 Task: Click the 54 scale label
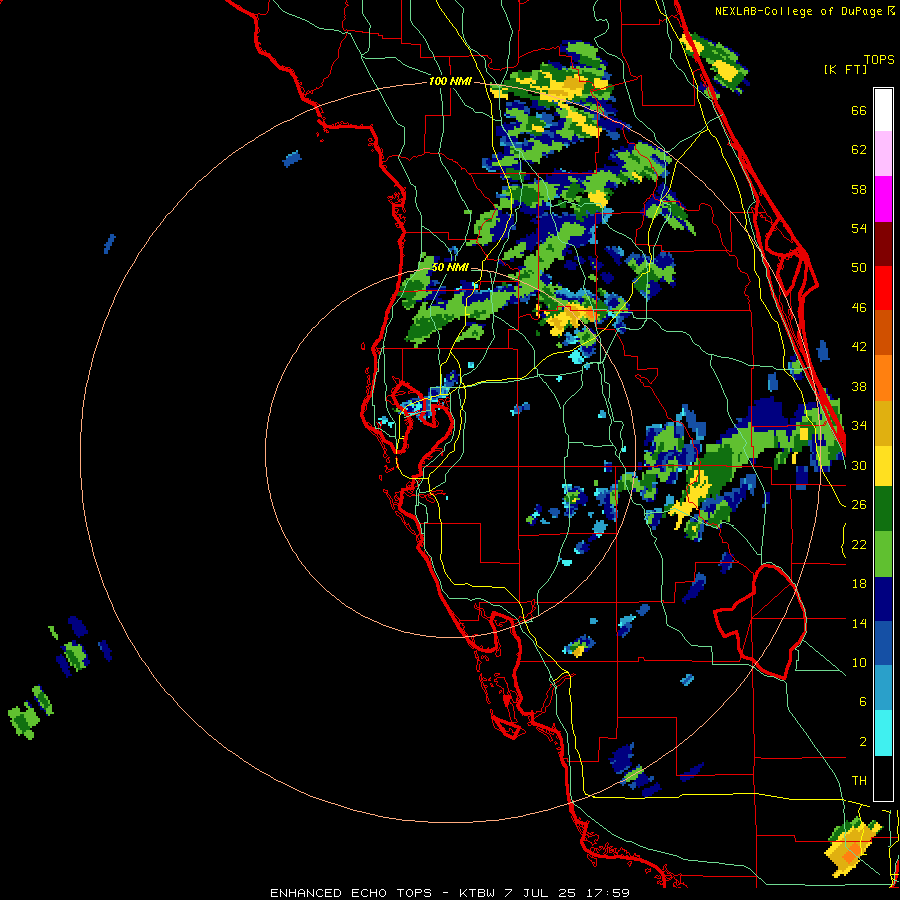click(x=859, y=228)
